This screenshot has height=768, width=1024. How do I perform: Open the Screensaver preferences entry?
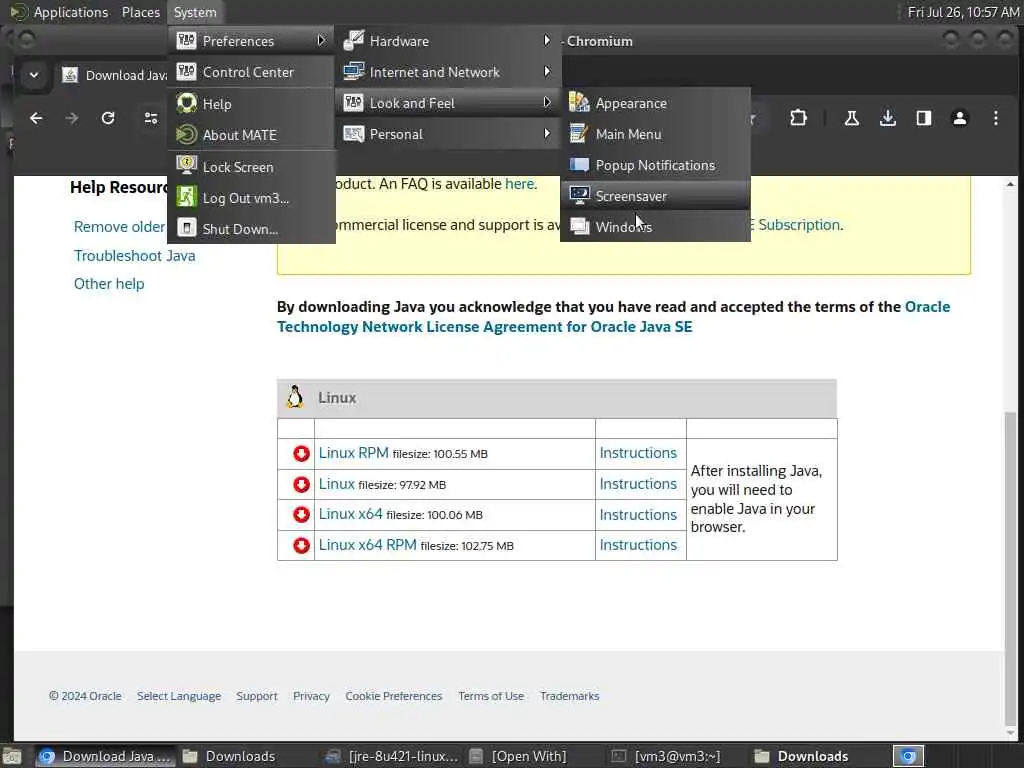point(655,196)
